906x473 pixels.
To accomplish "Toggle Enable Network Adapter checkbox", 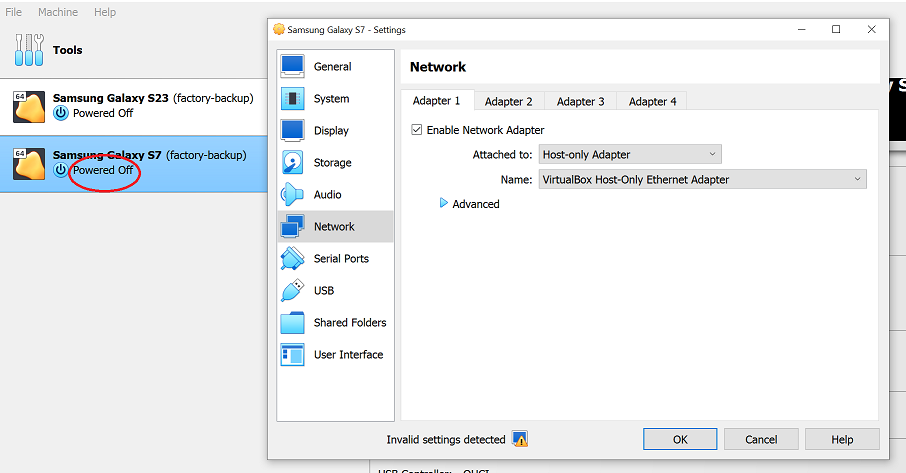I will pyautogui.click(x=417, y=130).
